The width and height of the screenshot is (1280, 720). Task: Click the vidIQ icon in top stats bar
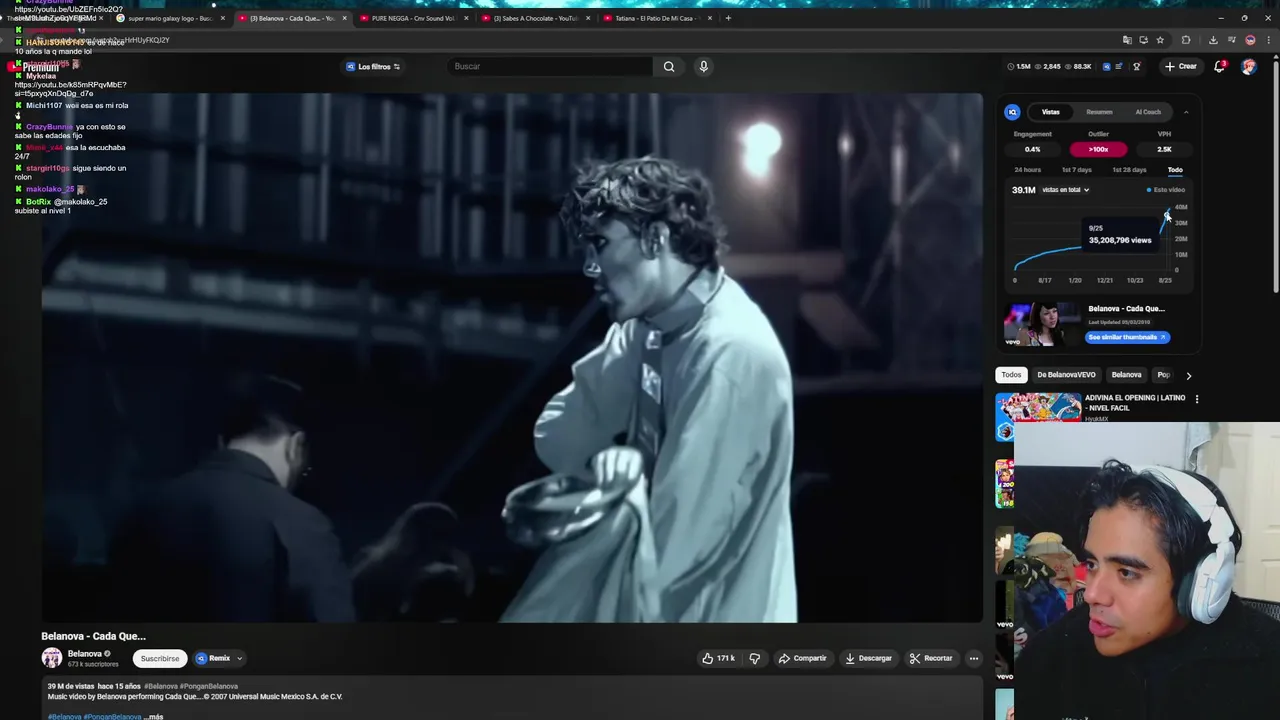pyautogui.click(x=1106, y=66)
